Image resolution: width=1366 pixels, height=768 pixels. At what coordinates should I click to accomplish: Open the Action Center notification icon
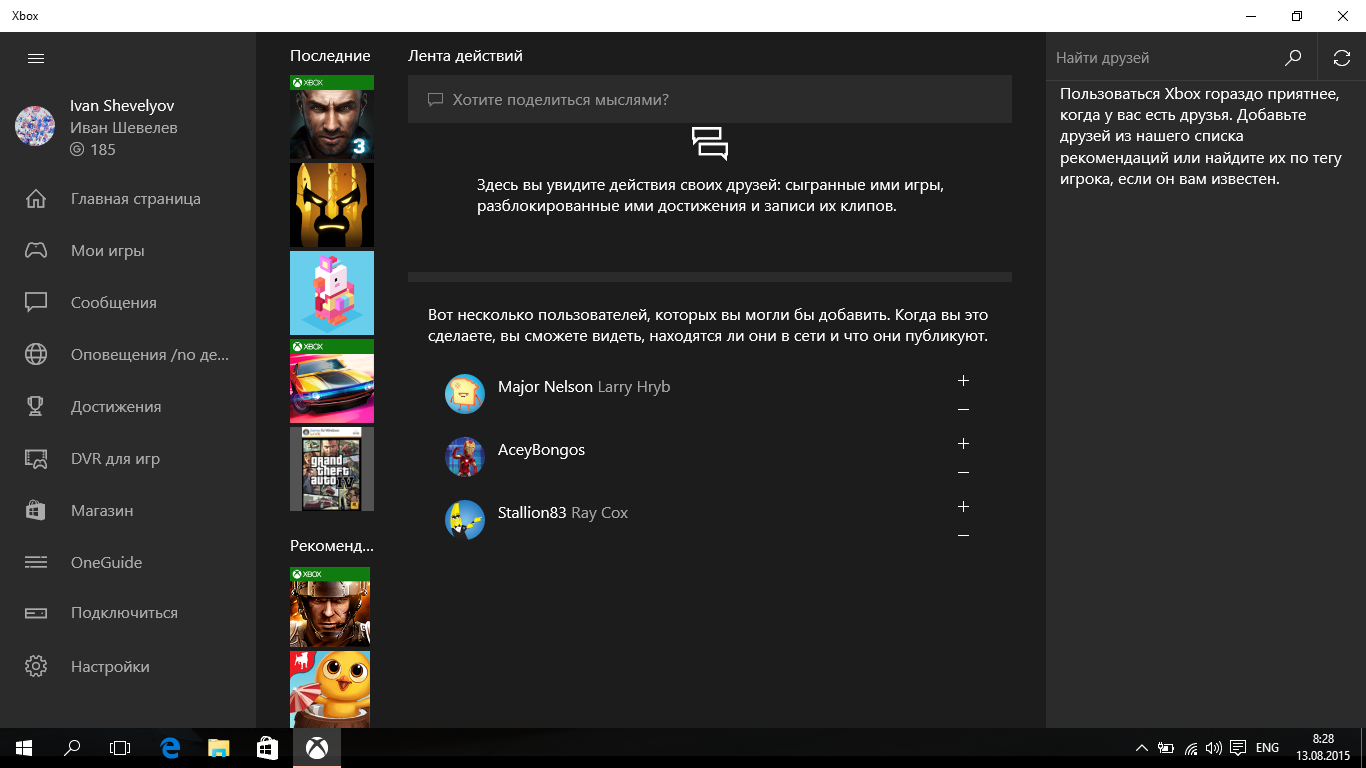(1238, 748)
